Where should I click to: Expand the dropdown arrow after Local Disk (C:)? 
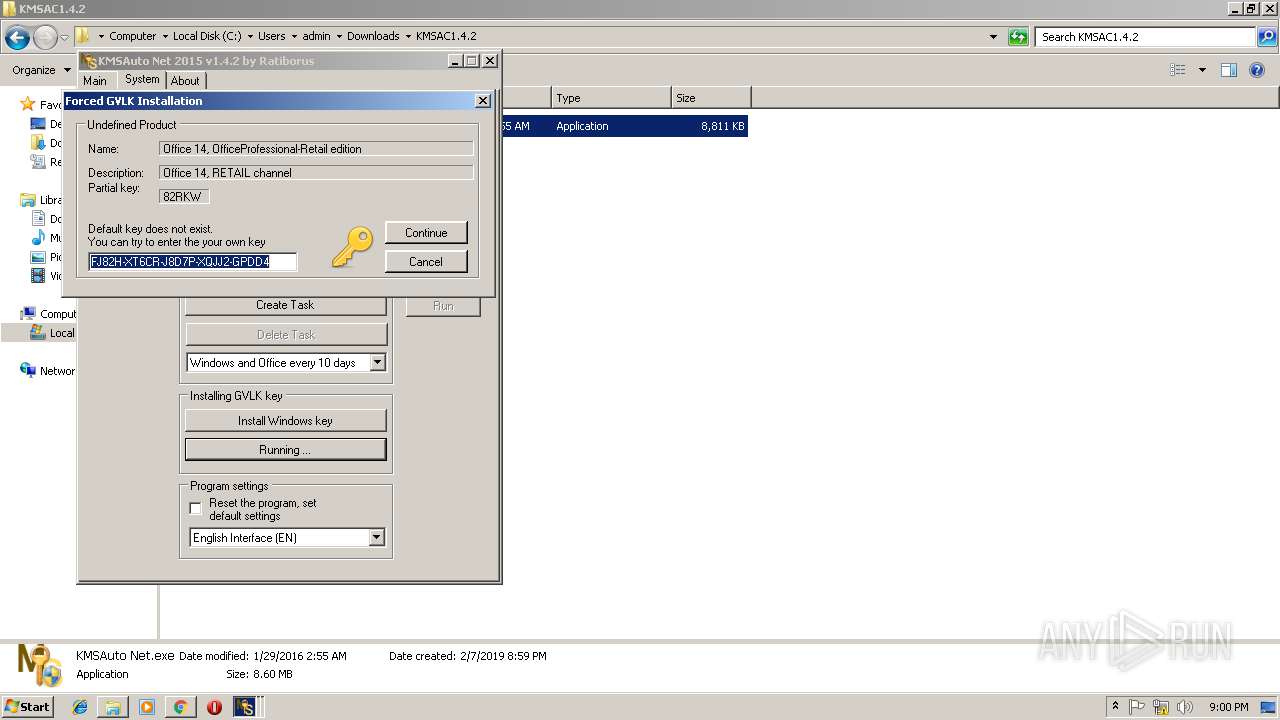click(249, 36)
